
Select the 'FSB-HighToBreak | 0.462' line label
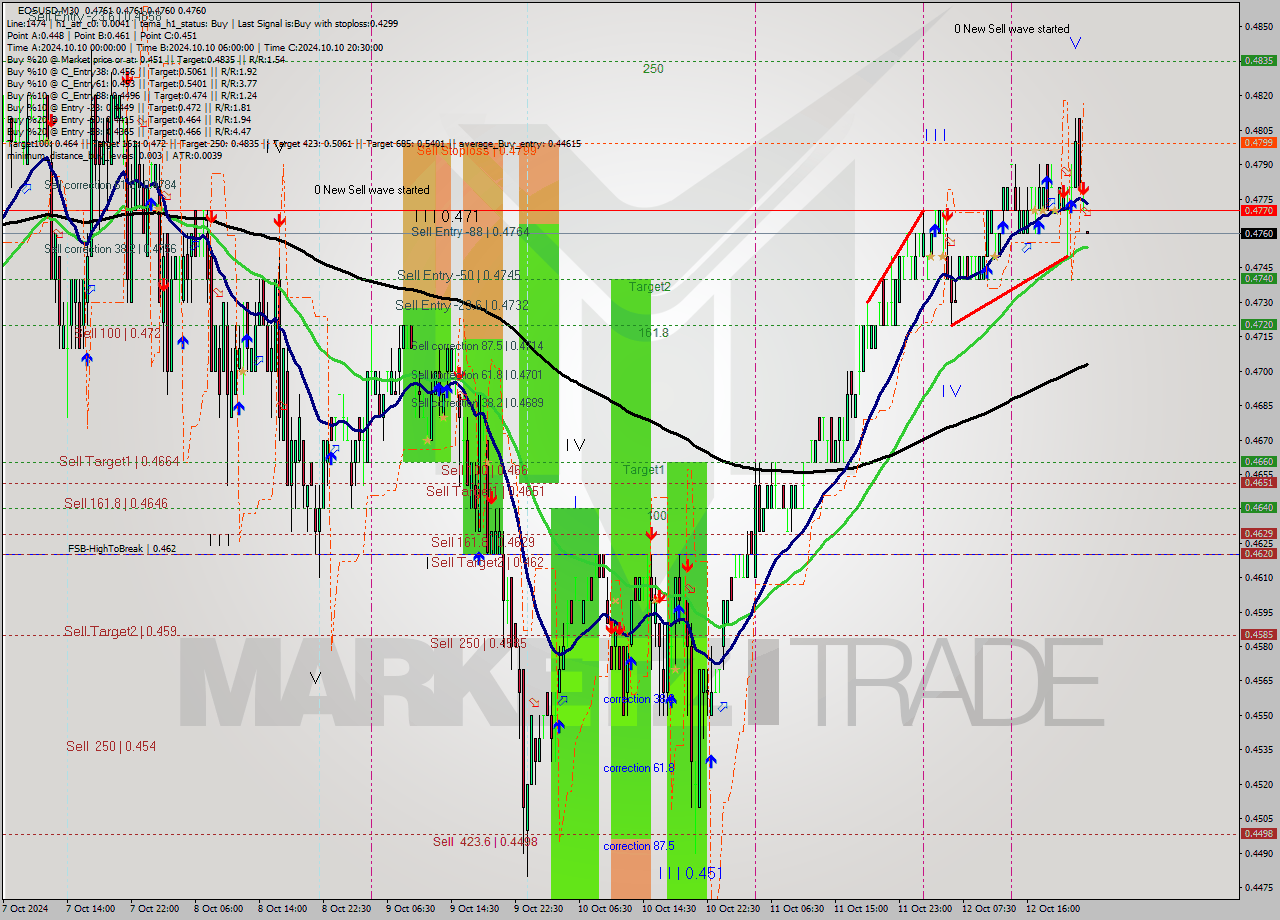122,549
